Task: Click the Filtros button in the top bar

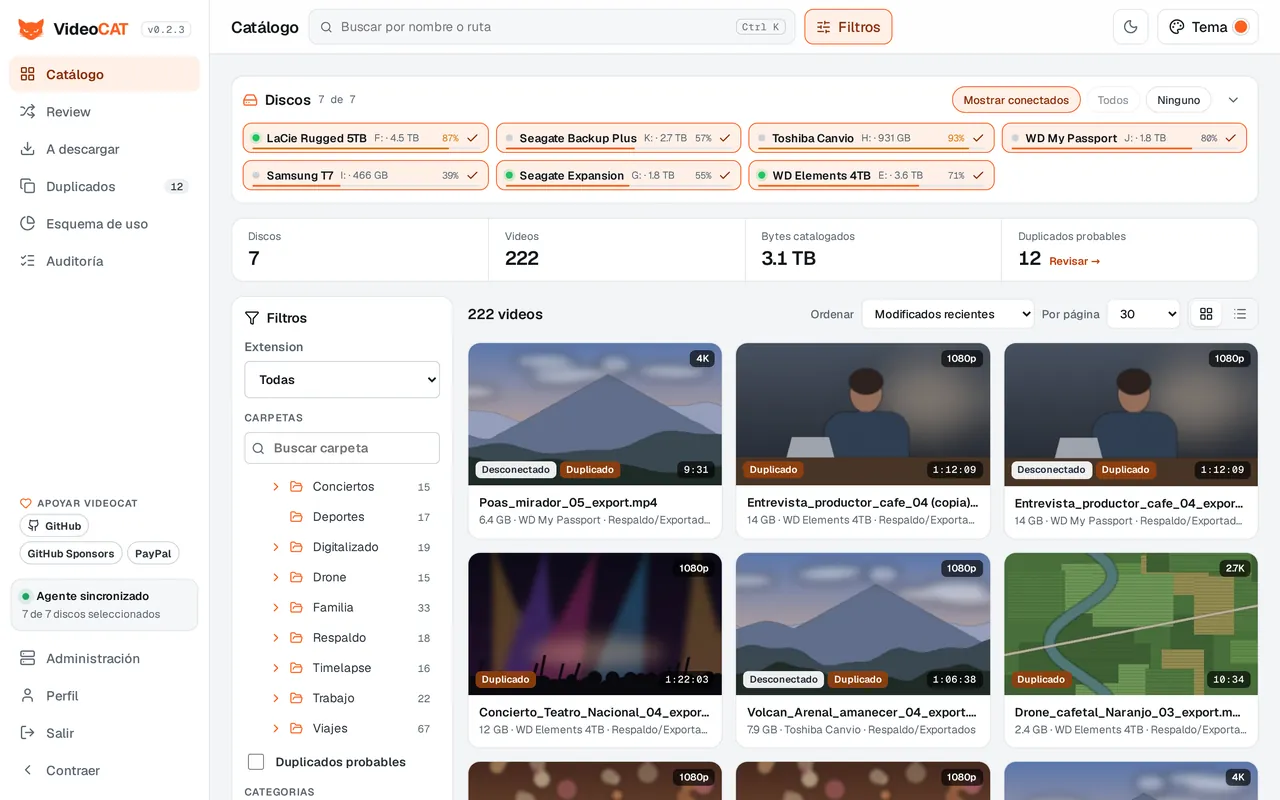Action: tap(848, 27)
